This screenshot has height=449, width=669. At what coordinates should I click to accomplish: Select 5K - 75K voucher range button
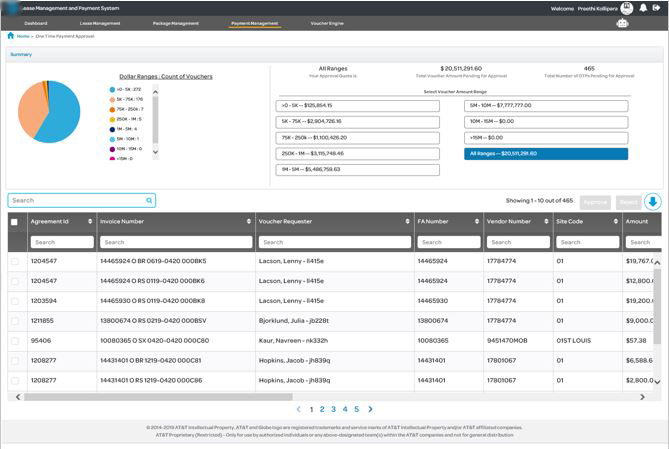[x=358, y=122]
